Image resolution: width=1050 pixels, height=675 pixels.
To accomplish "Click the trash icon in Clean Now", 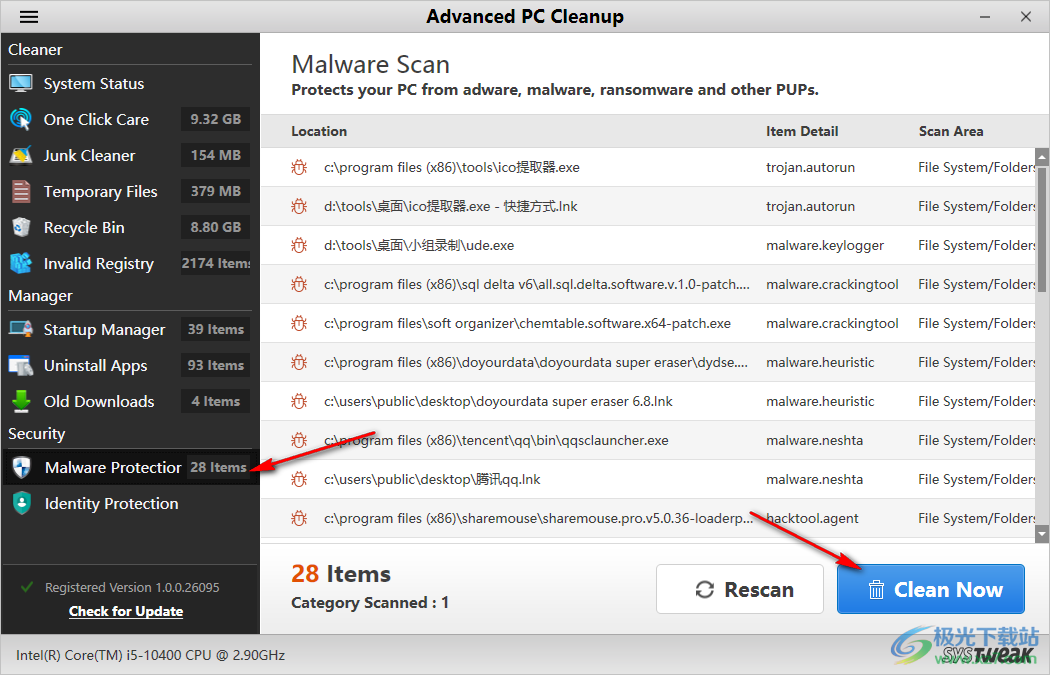I will [876, 590].
